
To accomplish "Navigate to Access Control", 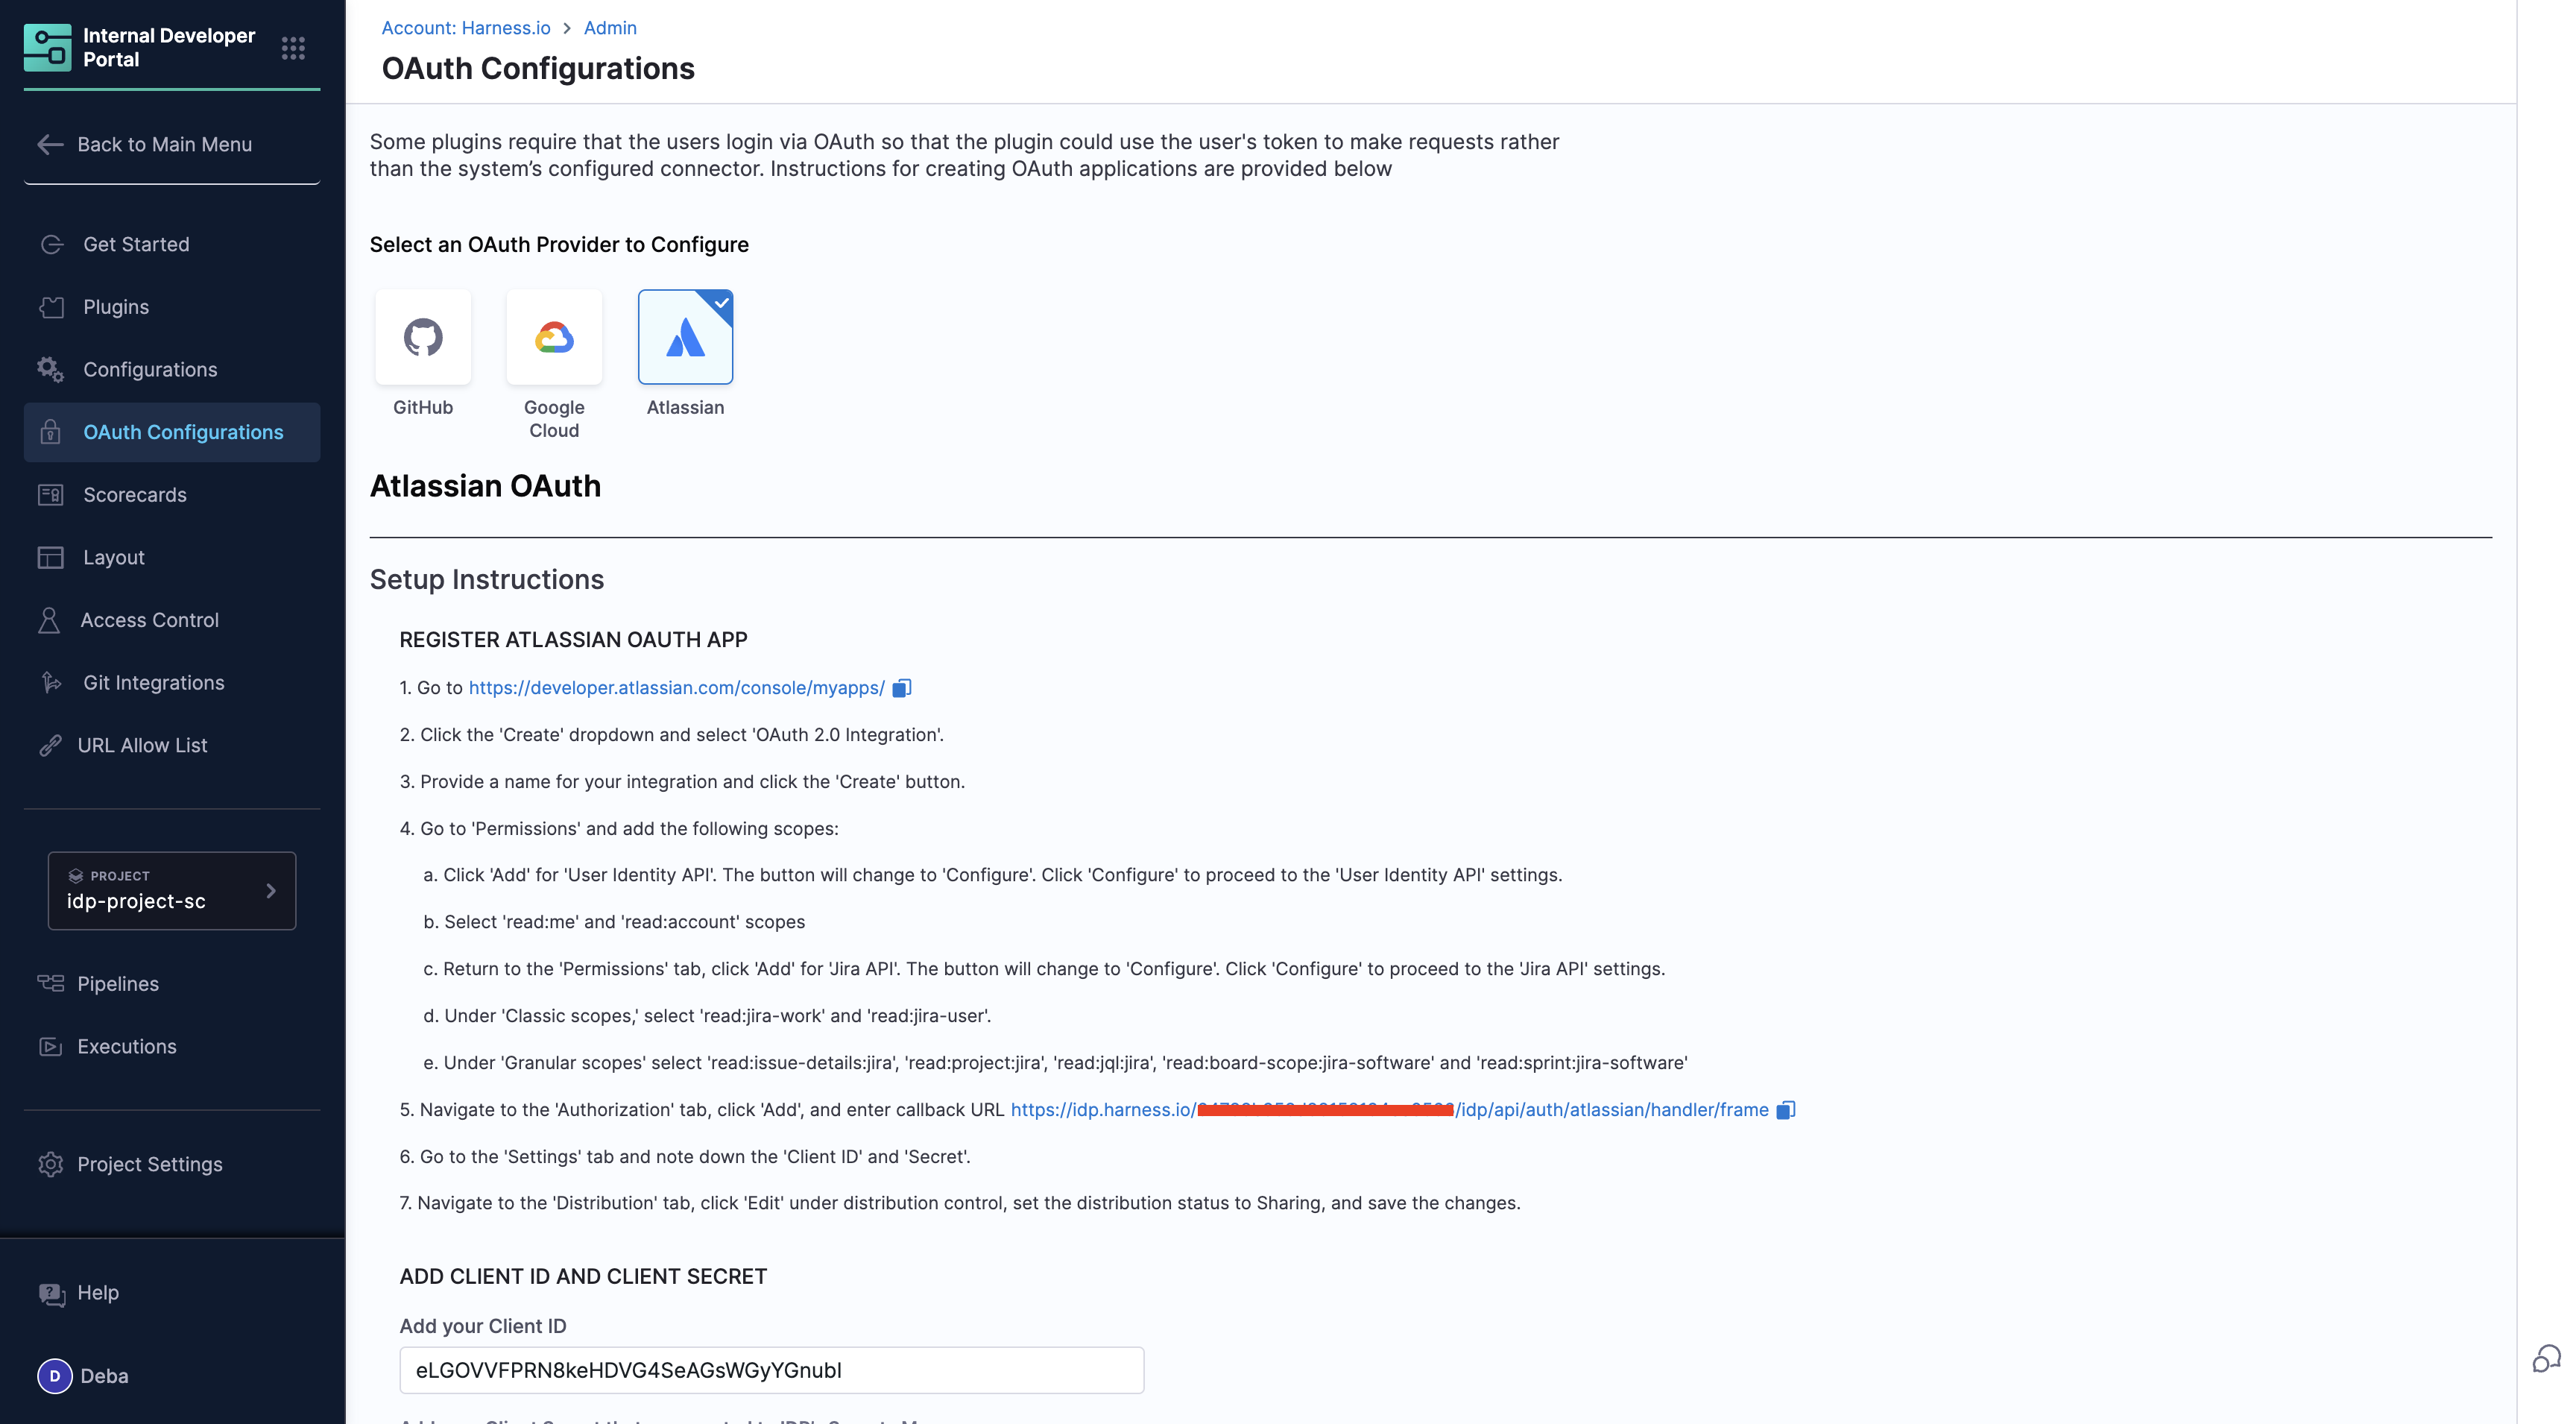I will pyautogui.click(x=149, y=620).
